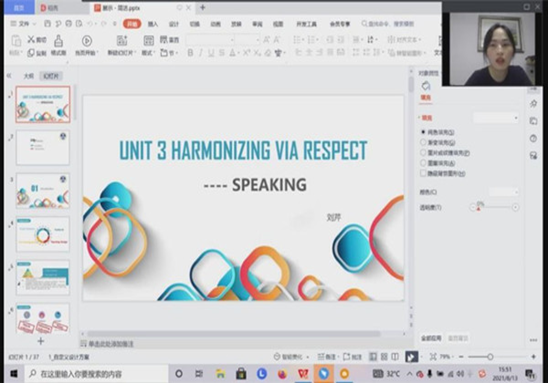
Task: Select the pattern fill radio option
Action: tap(423, 163)
